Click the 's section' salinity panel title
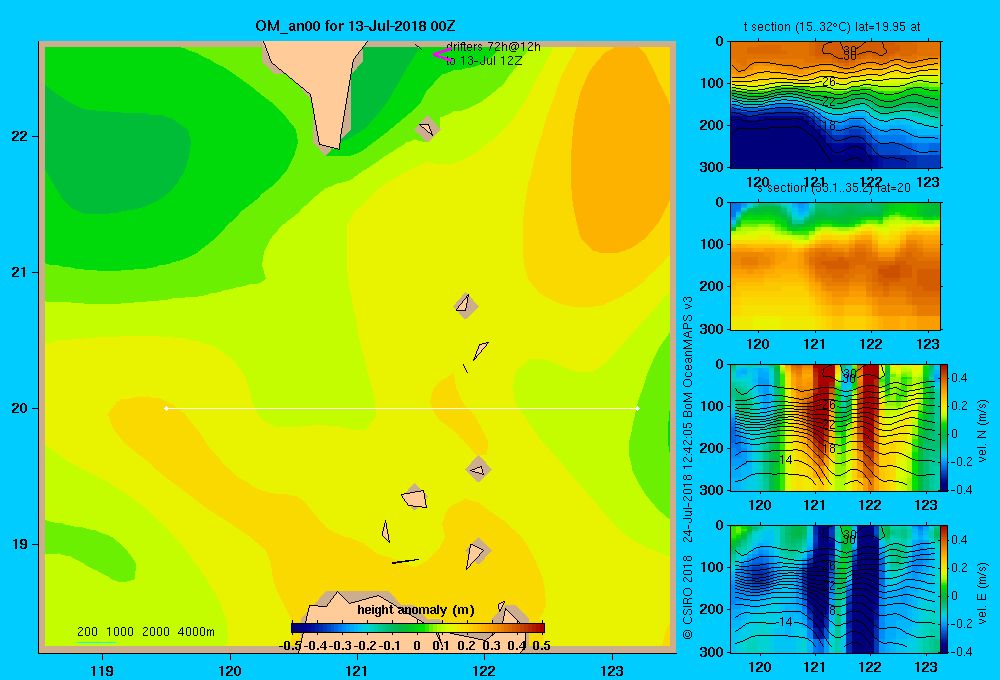 834,188
